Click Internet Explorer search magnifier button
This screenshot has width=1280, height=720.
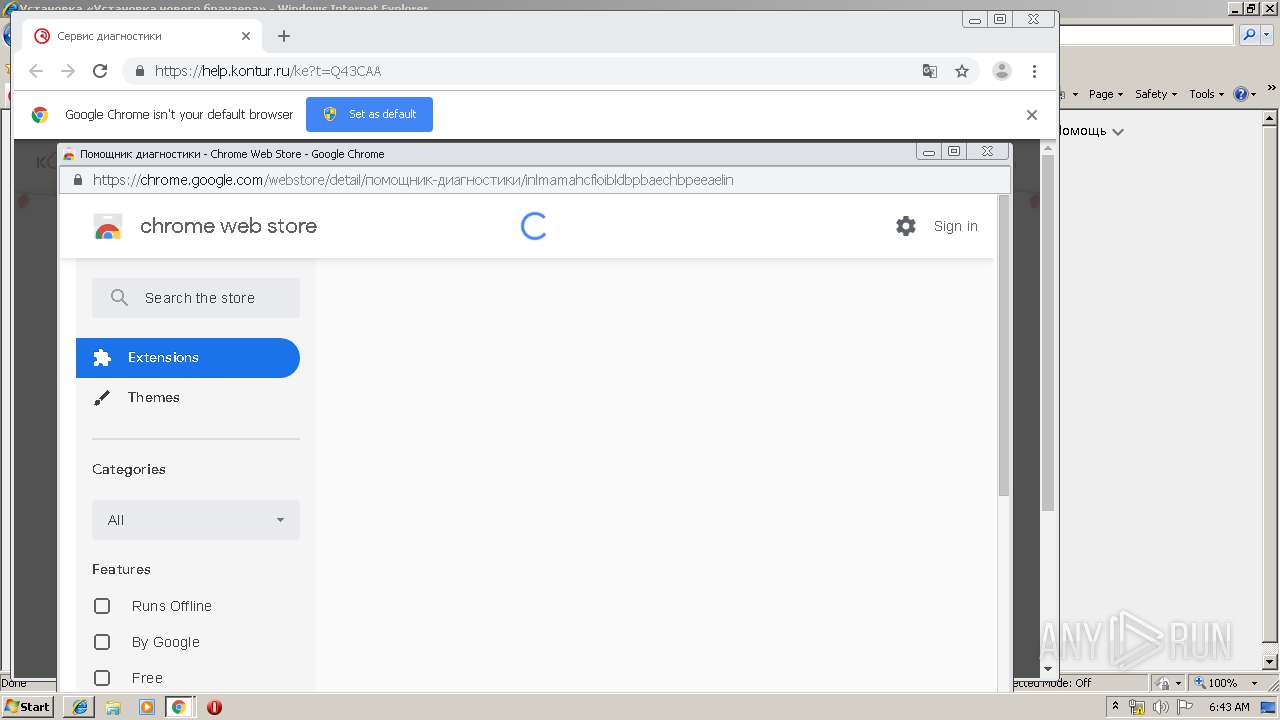[1249, 35]
